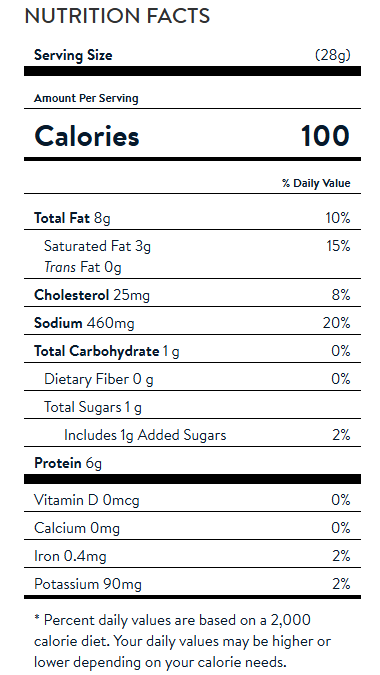
Task: Select the Trans Fat 0g line
Action: (x=83, y=267)
